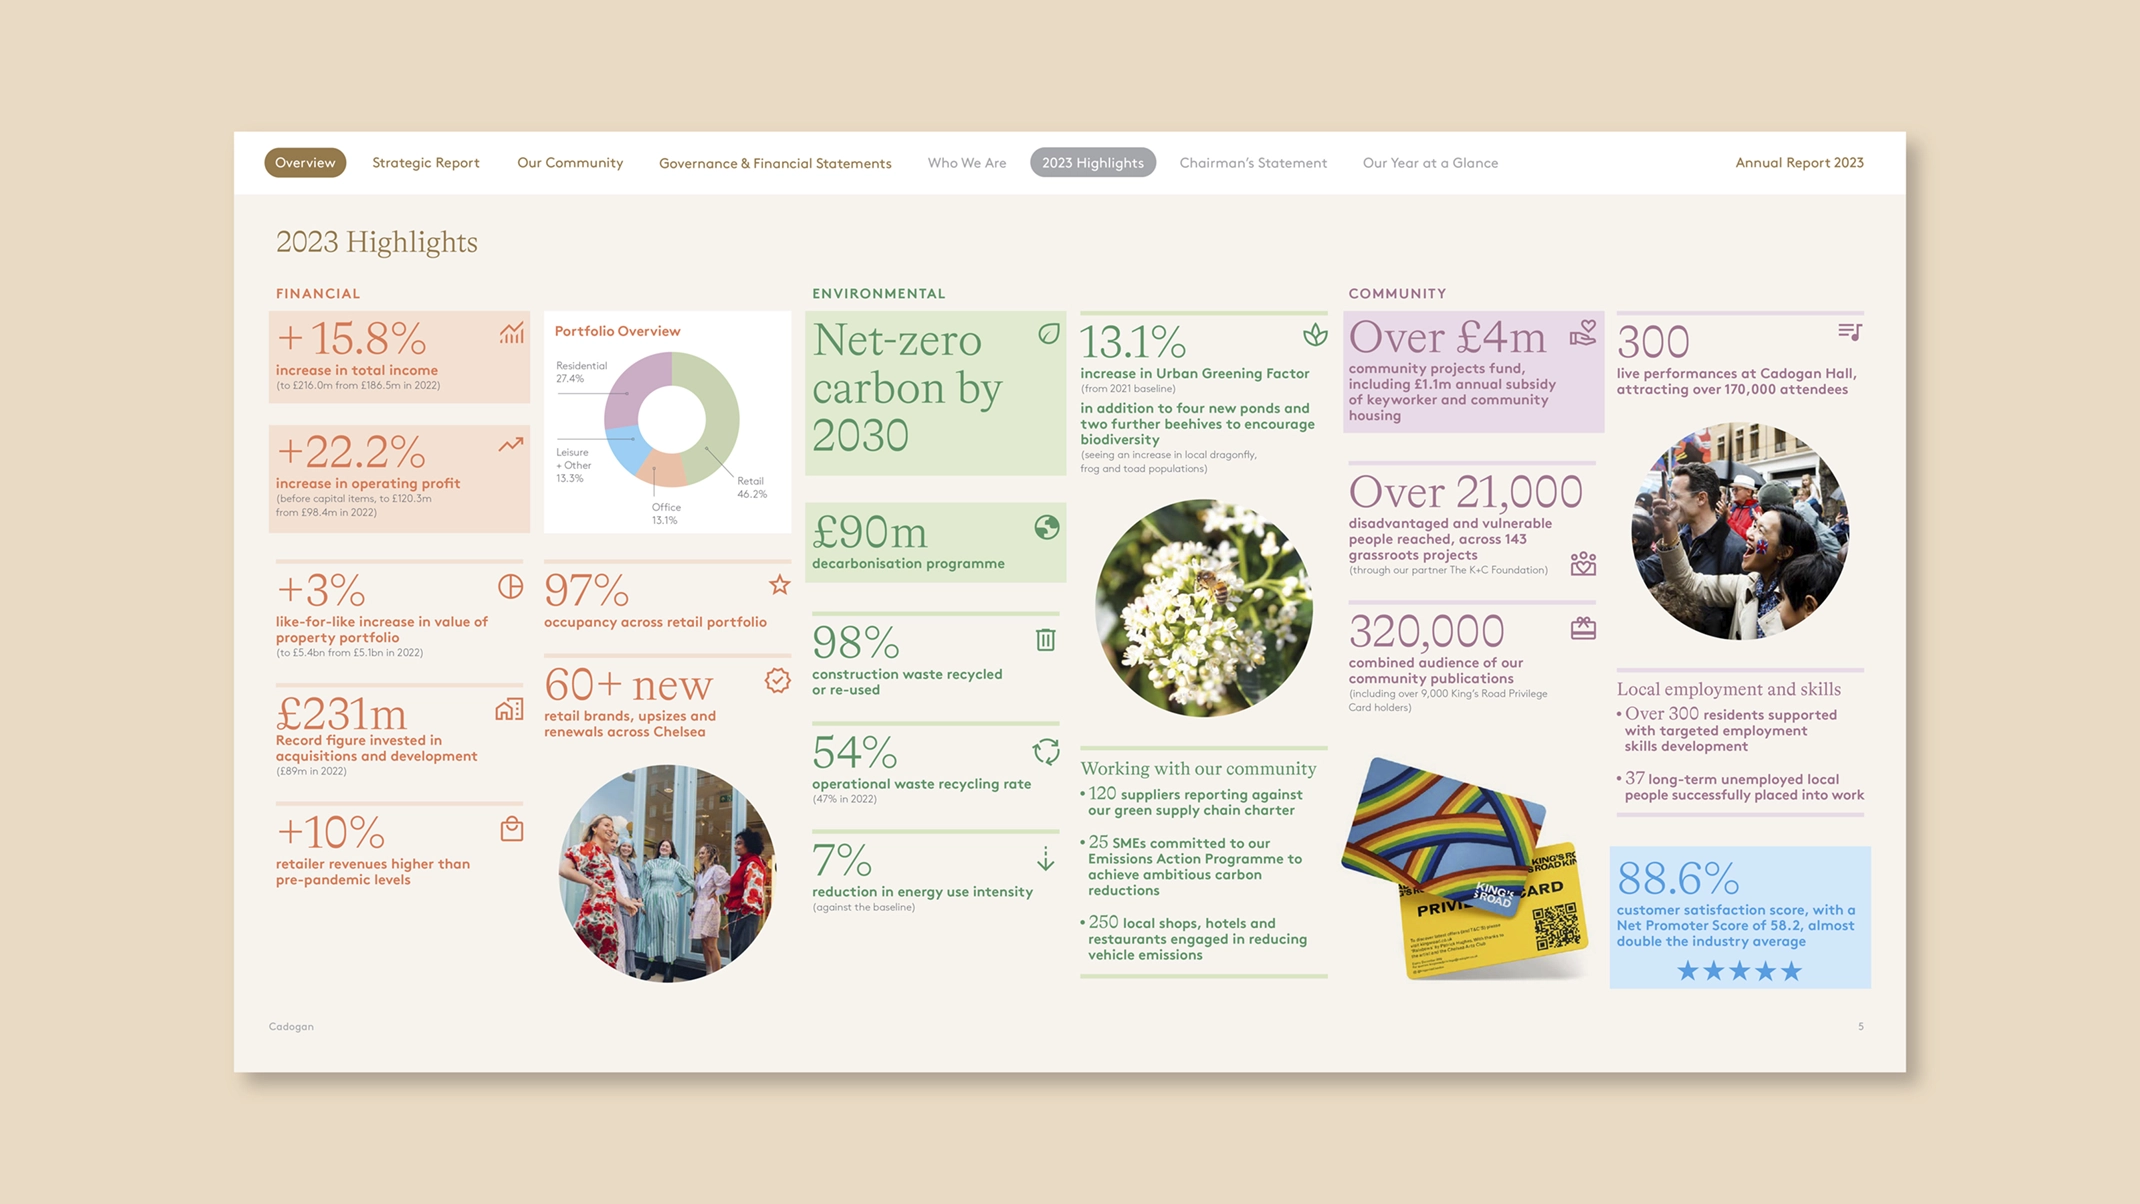Click the music playlist icon beside 300
Image resolution: width=2140 pixels, height=1204 pixels.
click(1849, 332)
